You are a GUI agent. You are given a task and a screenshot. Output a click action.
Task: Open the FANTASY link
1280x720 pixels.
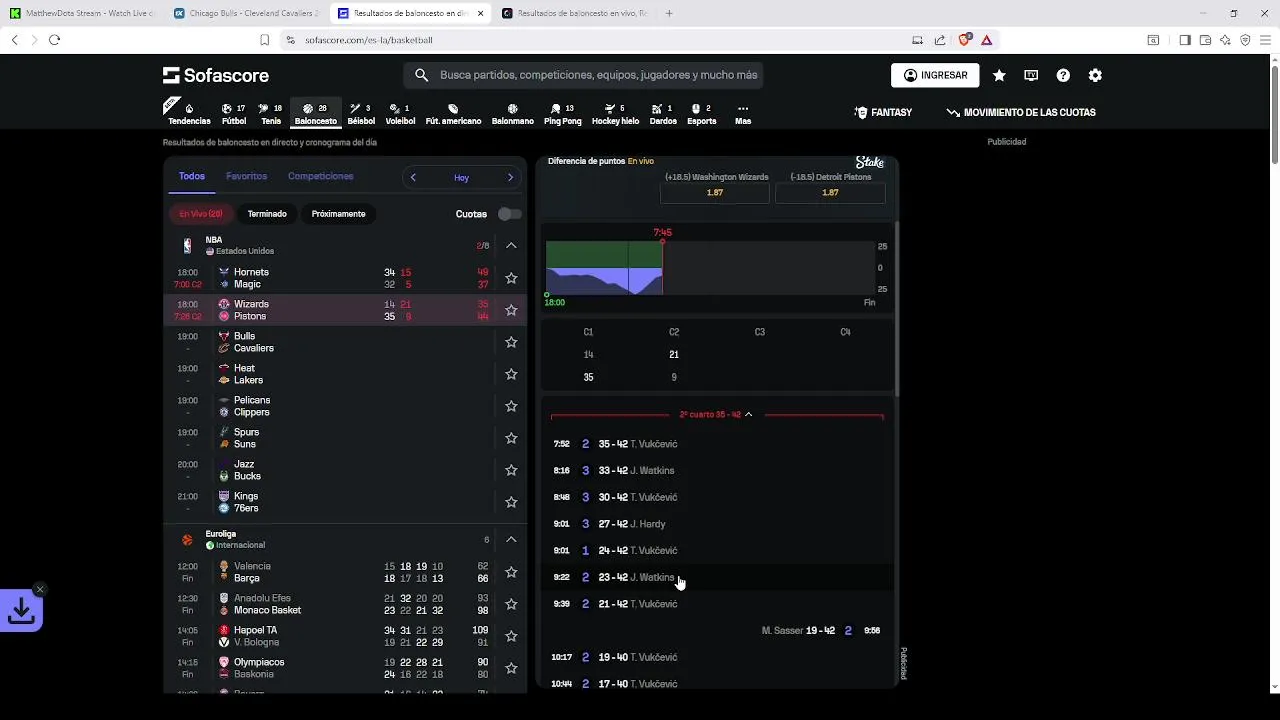pyautogui.click(x=883, y=113)
